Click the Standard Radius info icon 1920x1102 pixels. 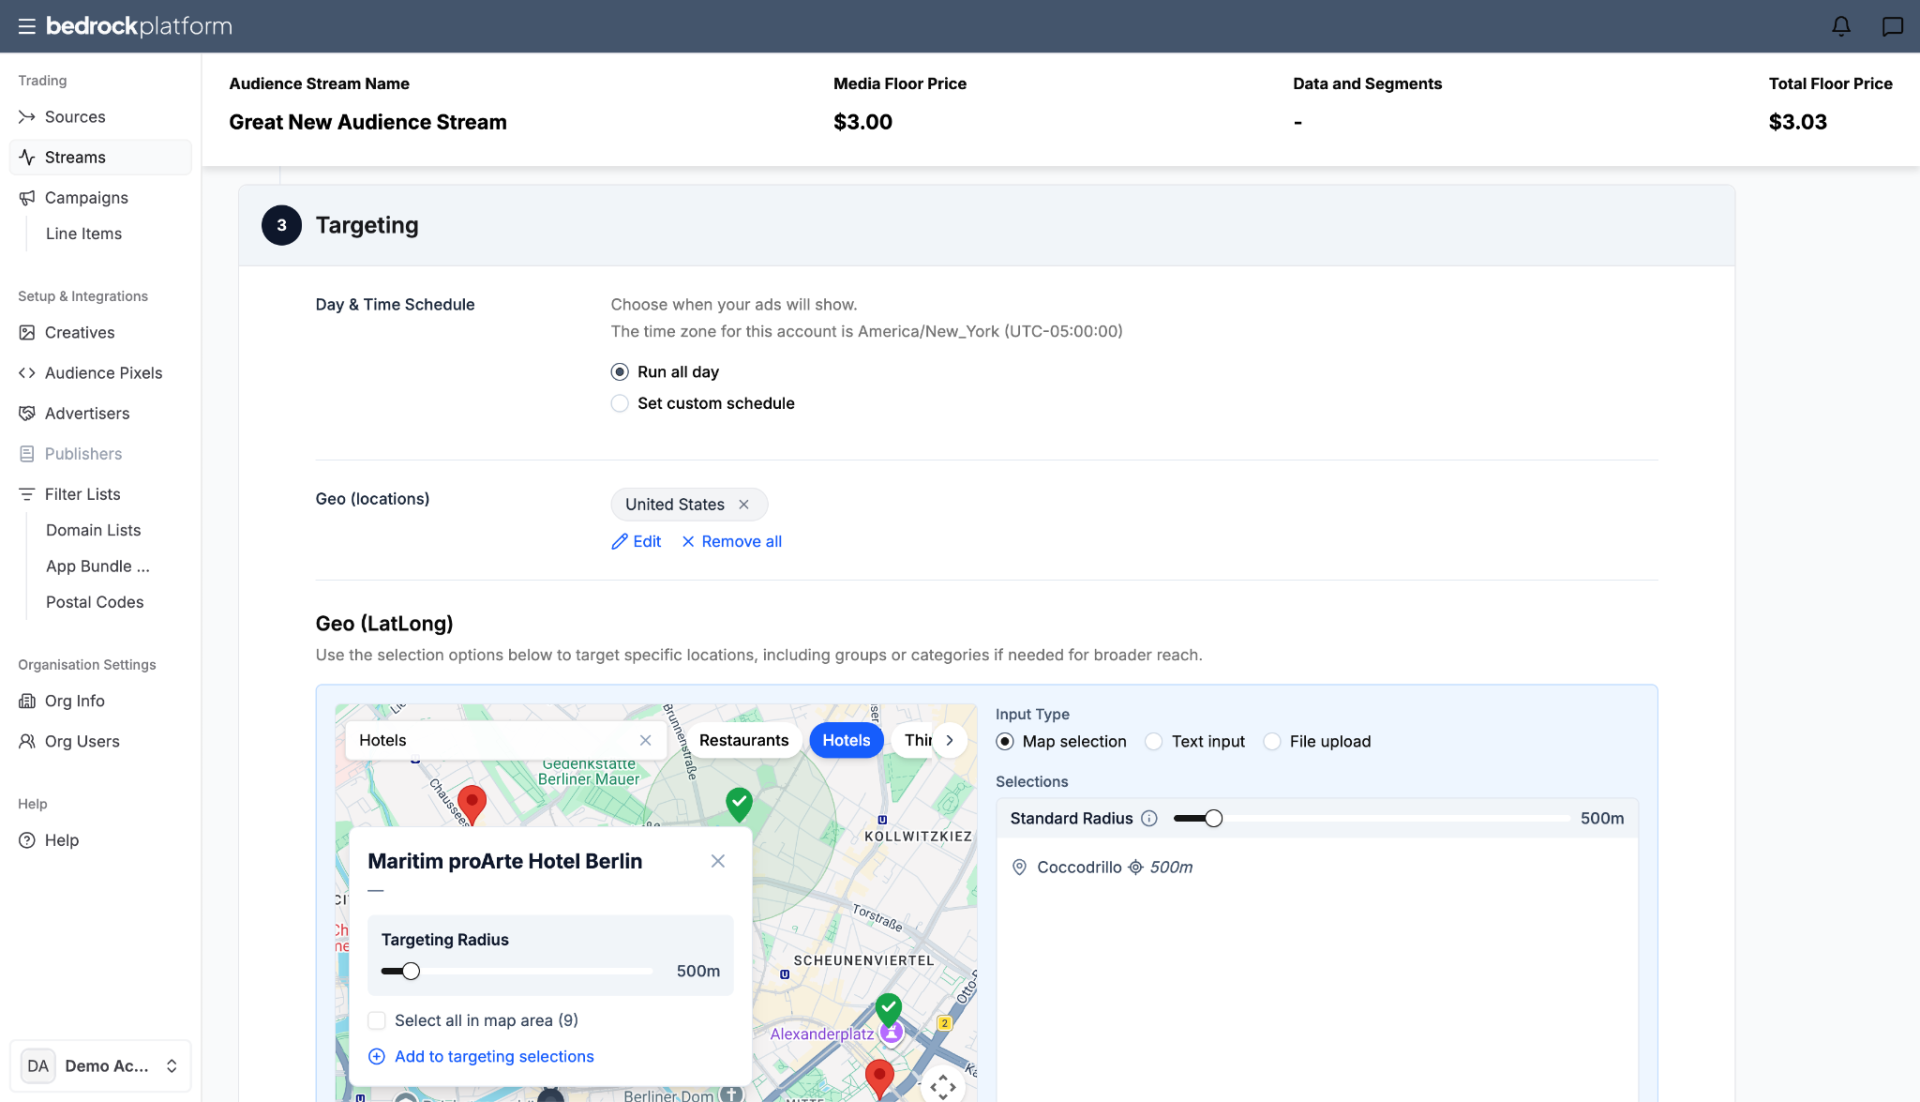click(x=1149, y=819)
